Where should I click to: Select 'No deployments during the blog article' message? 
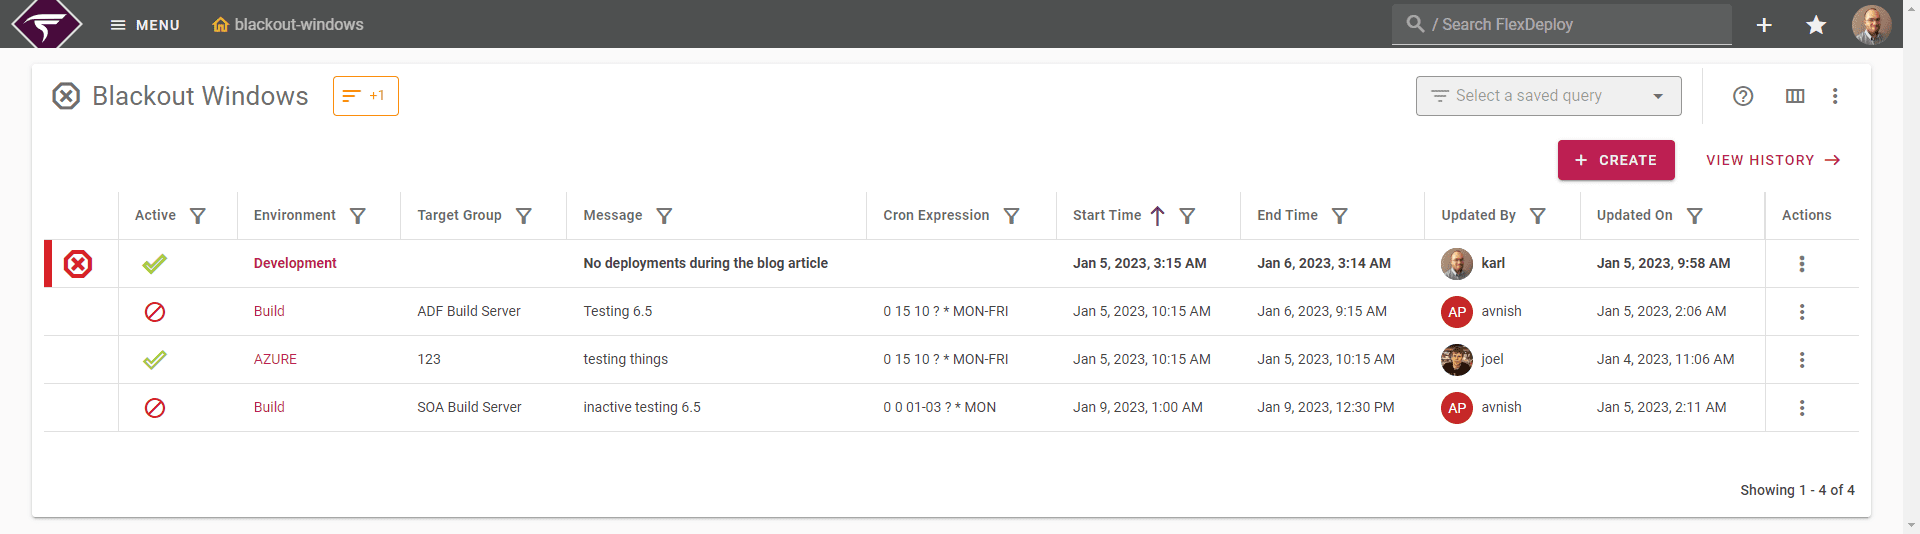(x=706, y=263)
